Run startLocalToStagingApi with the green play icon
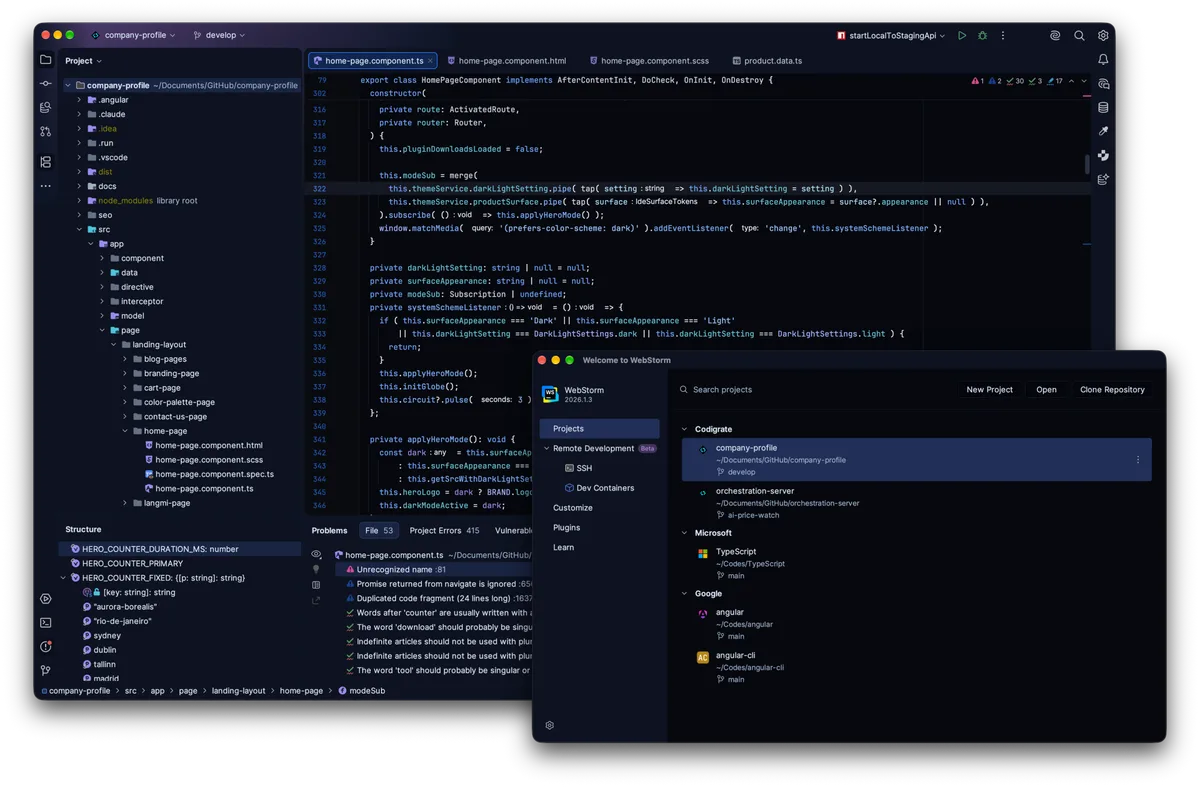 point(962,35)
